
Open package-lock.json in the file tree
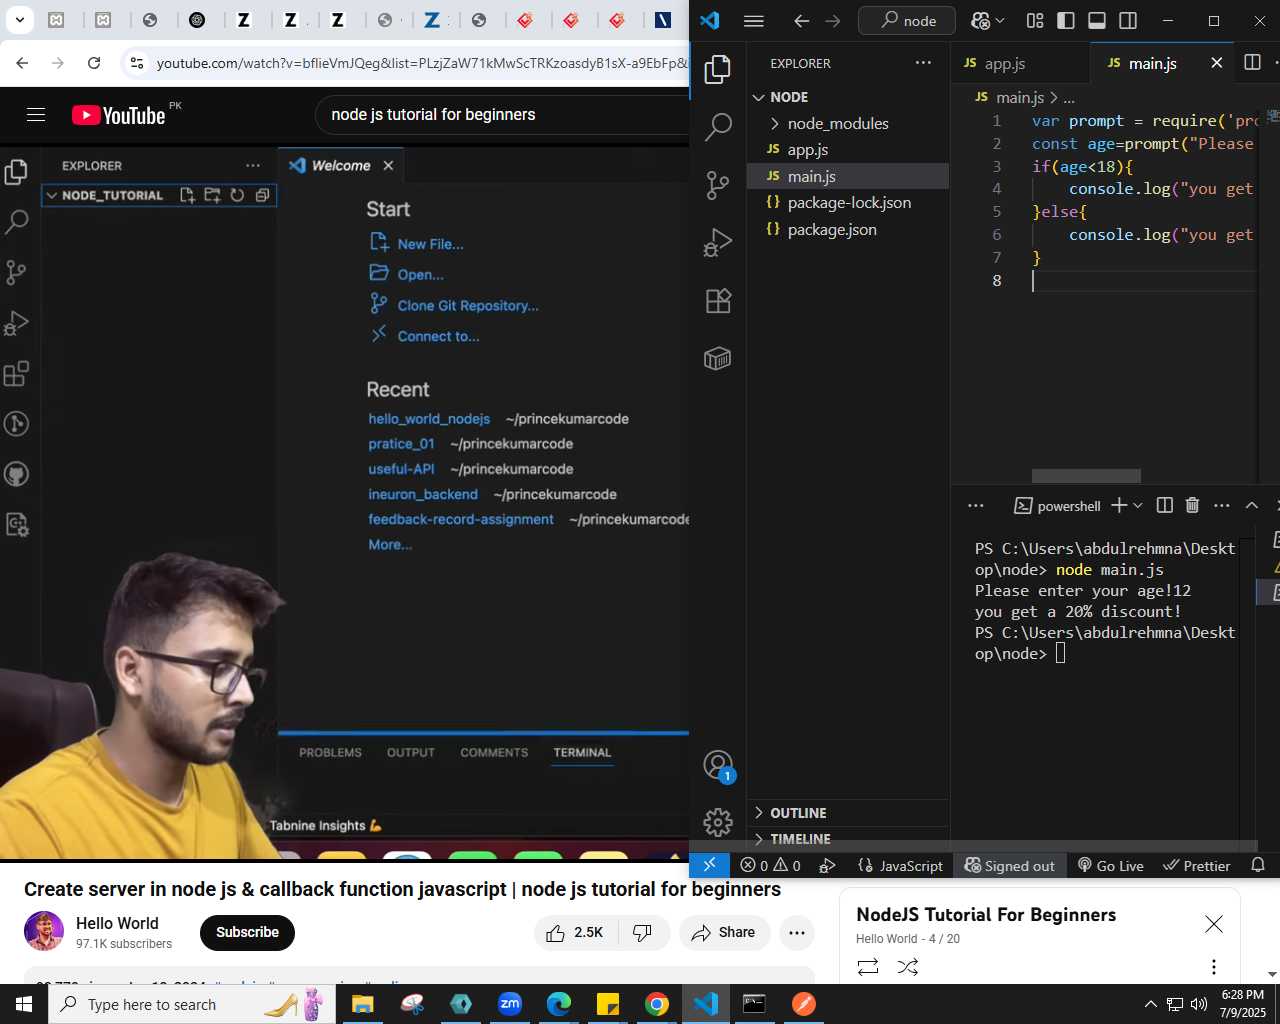848,203
